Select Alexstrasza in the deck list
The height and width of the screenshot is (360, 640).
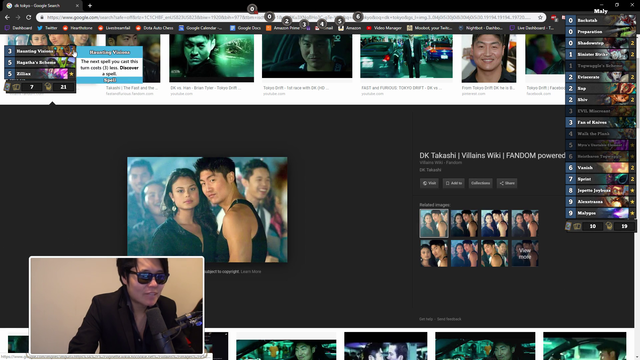tap(600, 202)
